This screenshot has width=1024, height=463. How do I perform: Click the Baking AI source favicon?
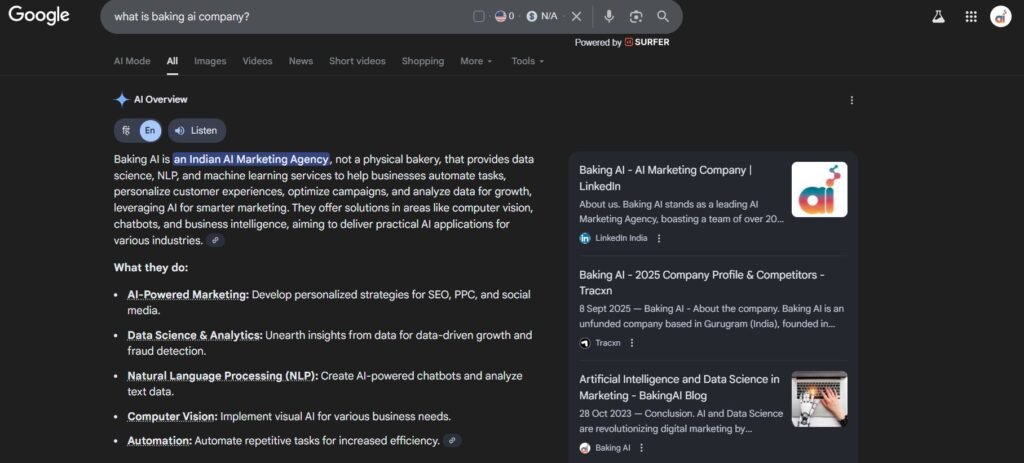pos(585,448)
